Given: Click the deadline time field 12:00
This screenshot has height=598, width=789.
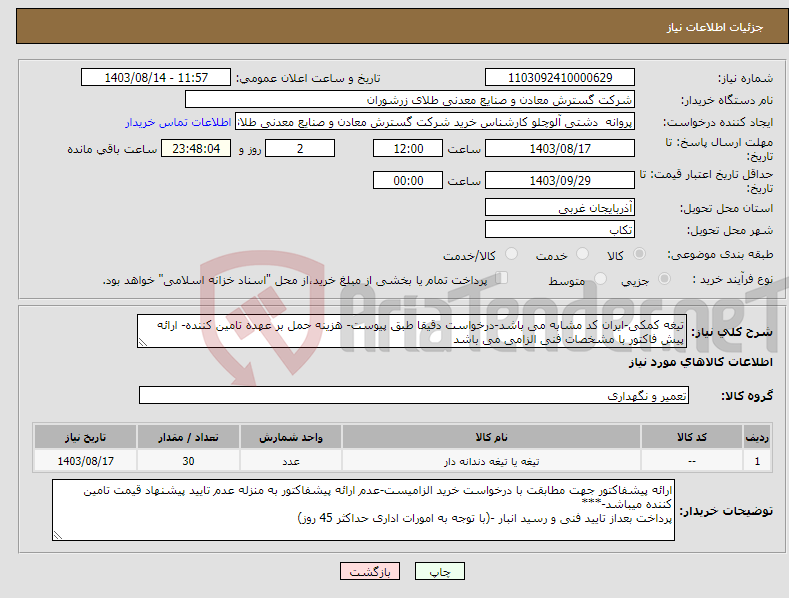Looking at the screenshot, I should tap(408, 148).
